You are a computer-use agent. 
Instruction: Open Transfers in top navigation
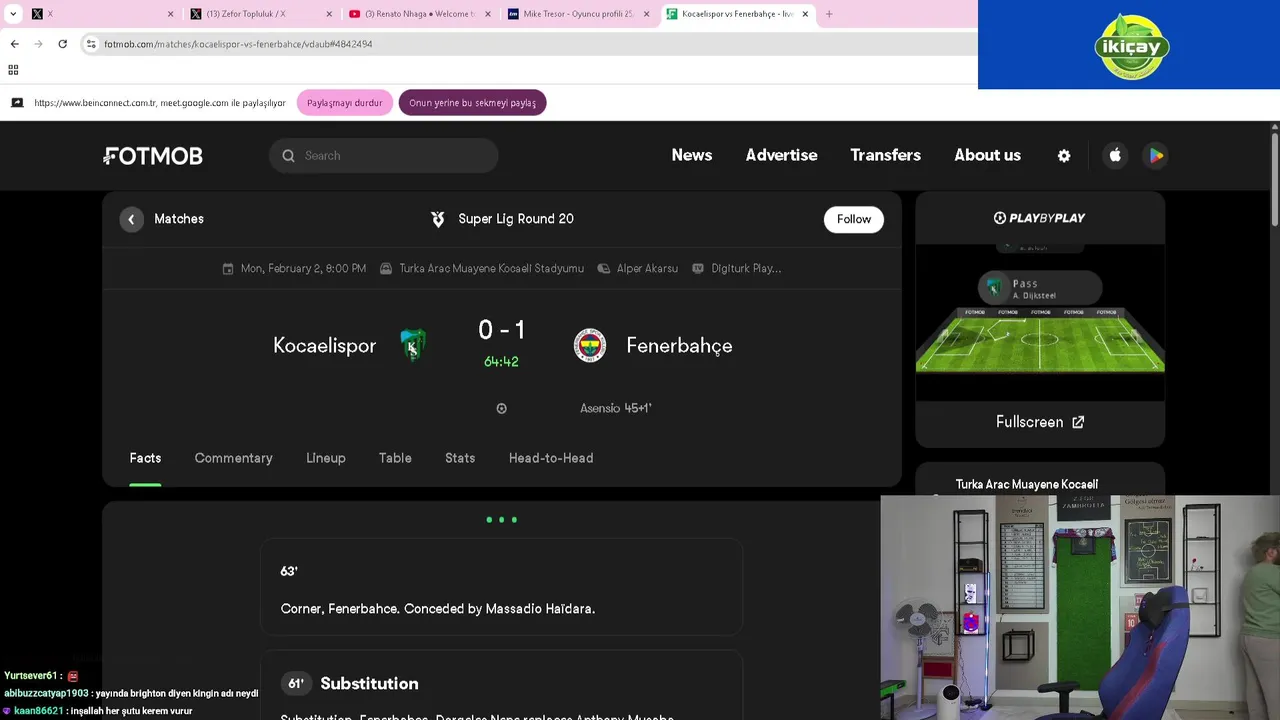point(885,155)
